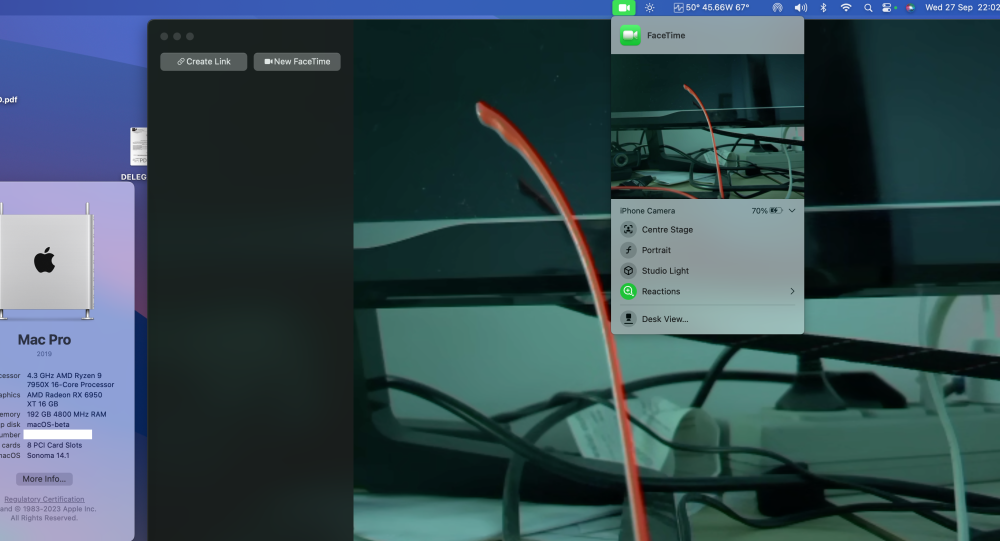The width and height of the screenshot is (1000, 541).
Task: Open Desk View option
Action: 707,319
